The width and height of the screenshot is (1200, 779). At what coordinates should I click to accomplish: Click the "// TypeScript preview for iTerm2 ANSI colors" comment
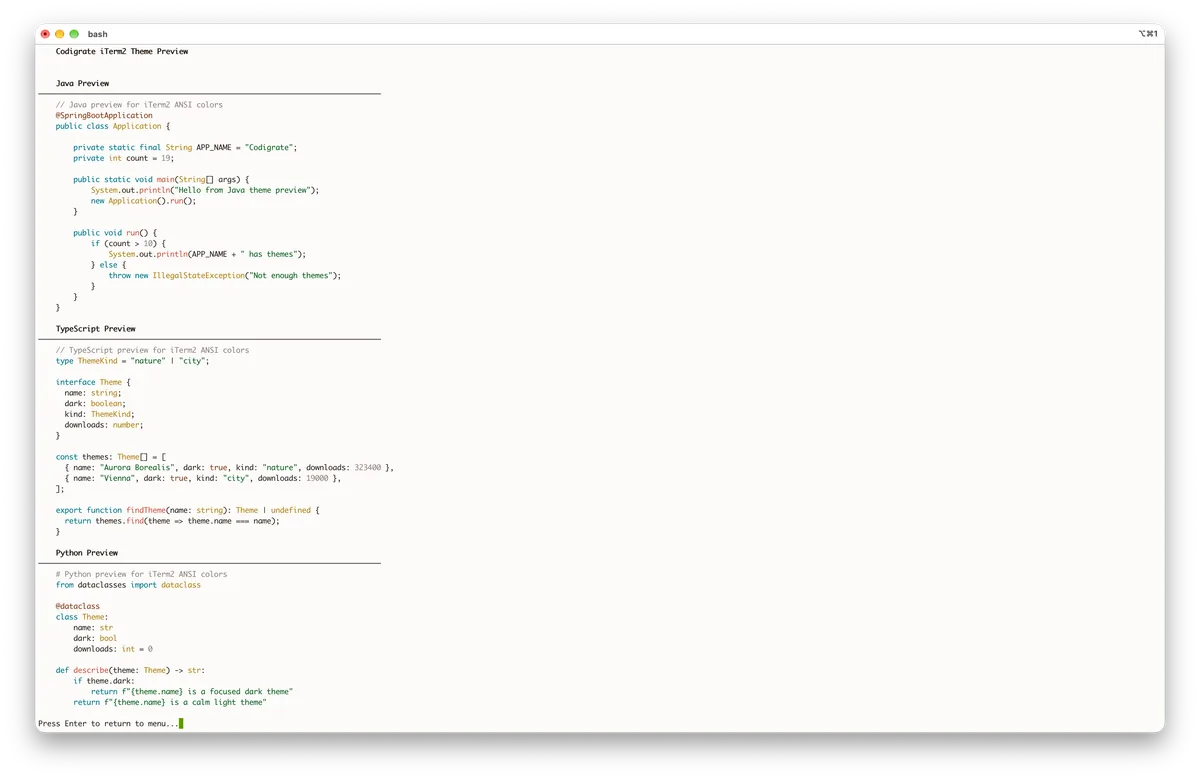pos(153,350)
